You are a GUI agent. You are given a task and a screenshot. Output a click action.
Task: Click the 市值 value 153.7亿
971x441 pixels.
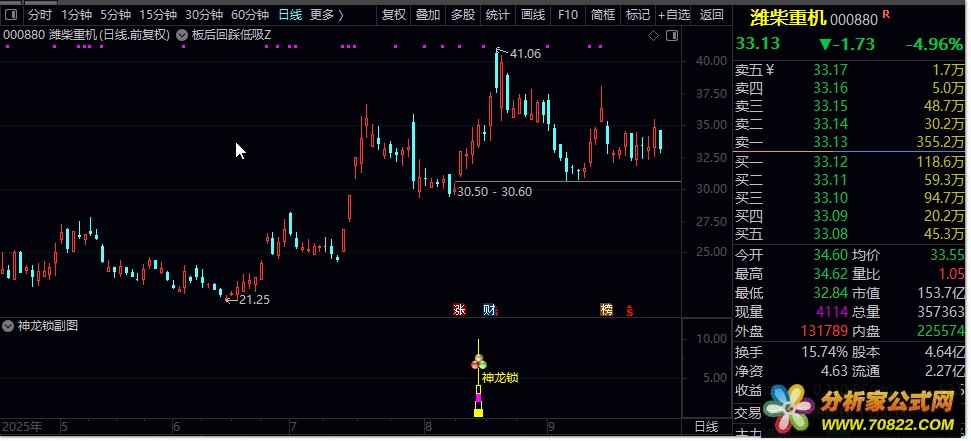coord(941,293)
